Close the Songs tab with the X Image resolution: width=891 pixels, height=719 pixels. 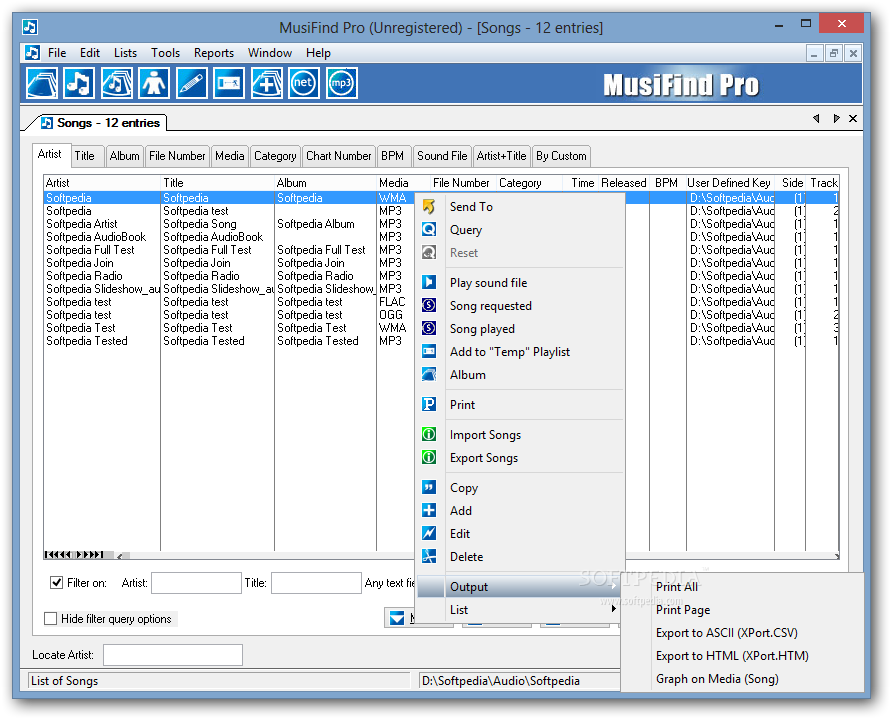tap(853, 118)
